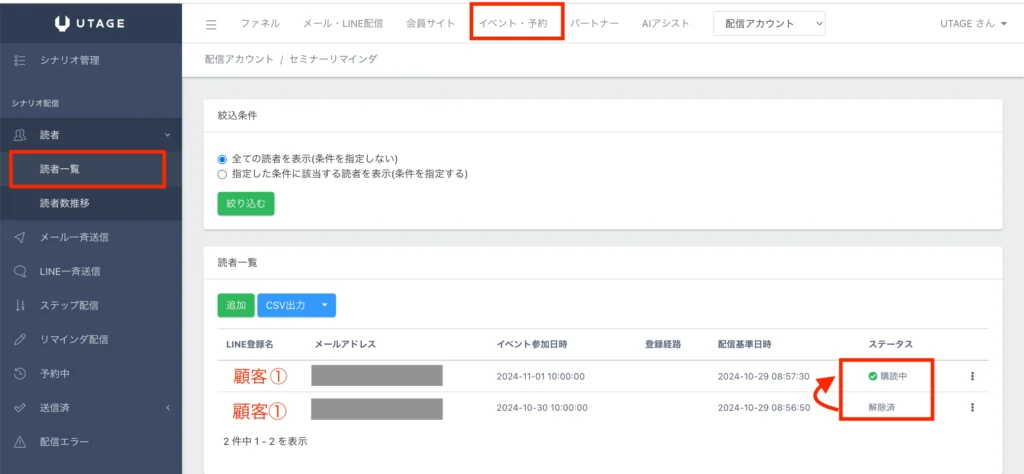This screenshot has height=474, width=1024.
Task: Click セミナーリマインダ breadcrumb text
Action: [333, 59]
